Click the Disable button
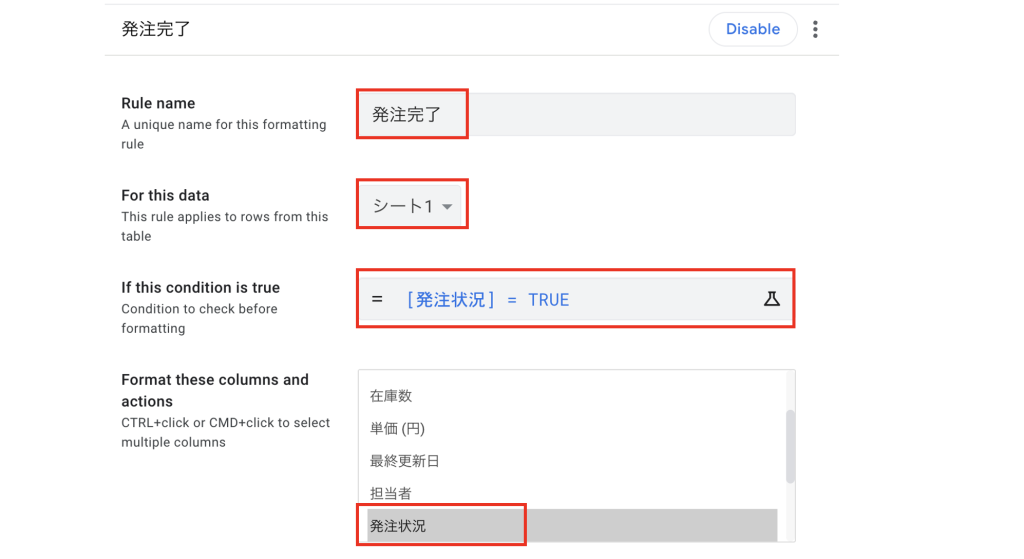The image size is (1024, 559). pos(752,29)
